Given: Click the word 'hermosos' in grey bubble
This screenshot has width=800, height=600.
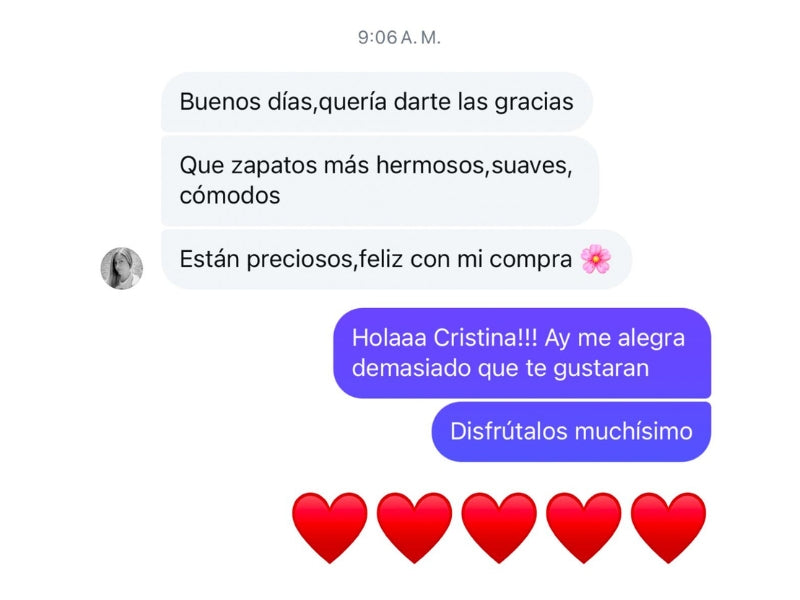Looking at the screenshot, I should click(430, 165).
